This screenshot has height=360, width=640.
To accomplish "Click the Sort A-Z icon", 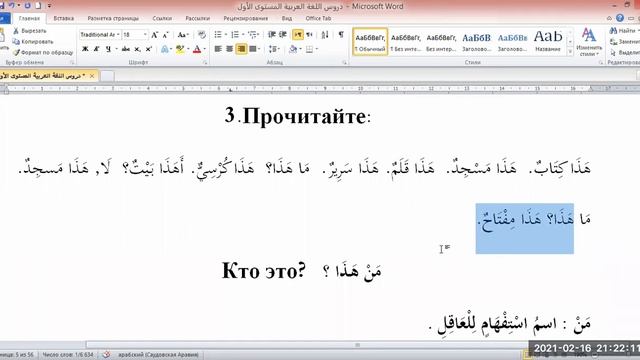I will [x=325, y=35].
